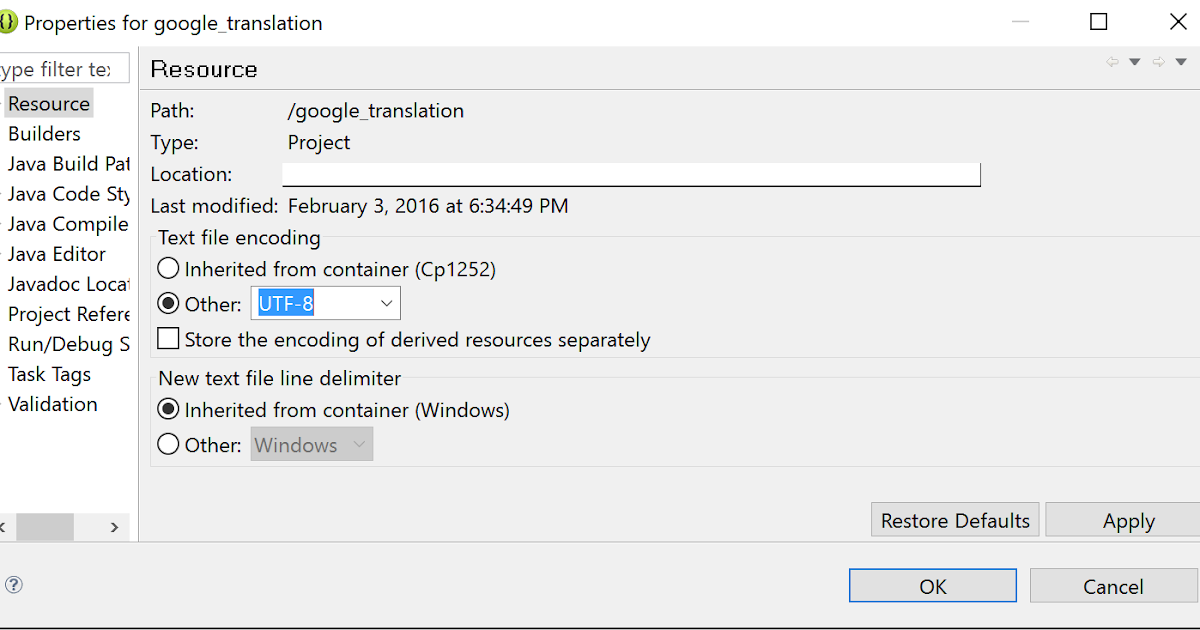
Task: Open the forward history dropdown arrow
Action: 1182,62
